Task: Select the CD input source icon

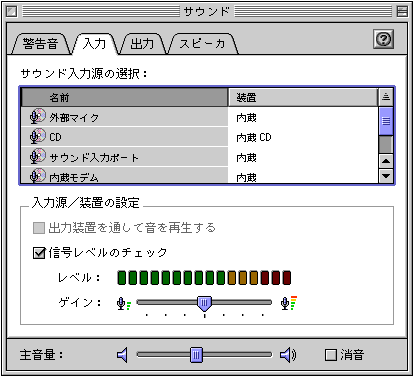Action: pos(37,136)
